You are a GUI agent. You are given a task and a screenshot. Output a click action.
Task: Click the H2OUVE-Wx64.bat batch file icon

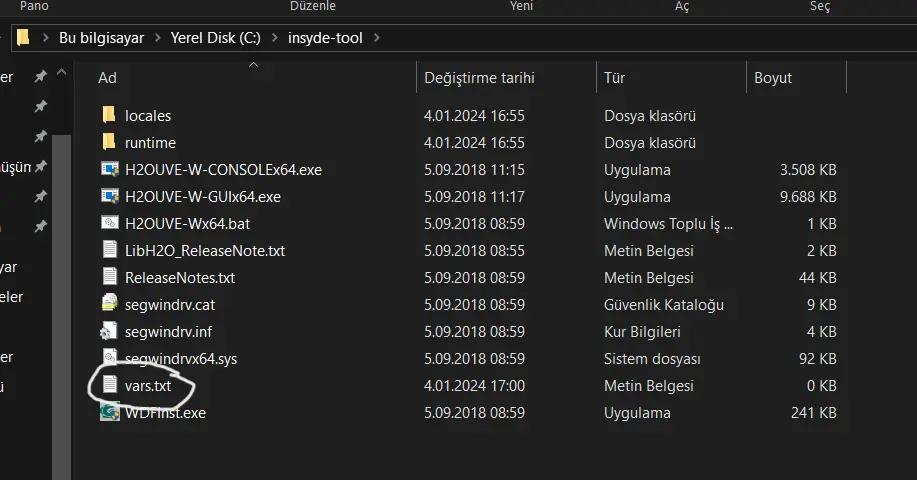pyautogui.click(x=110, y=223)
